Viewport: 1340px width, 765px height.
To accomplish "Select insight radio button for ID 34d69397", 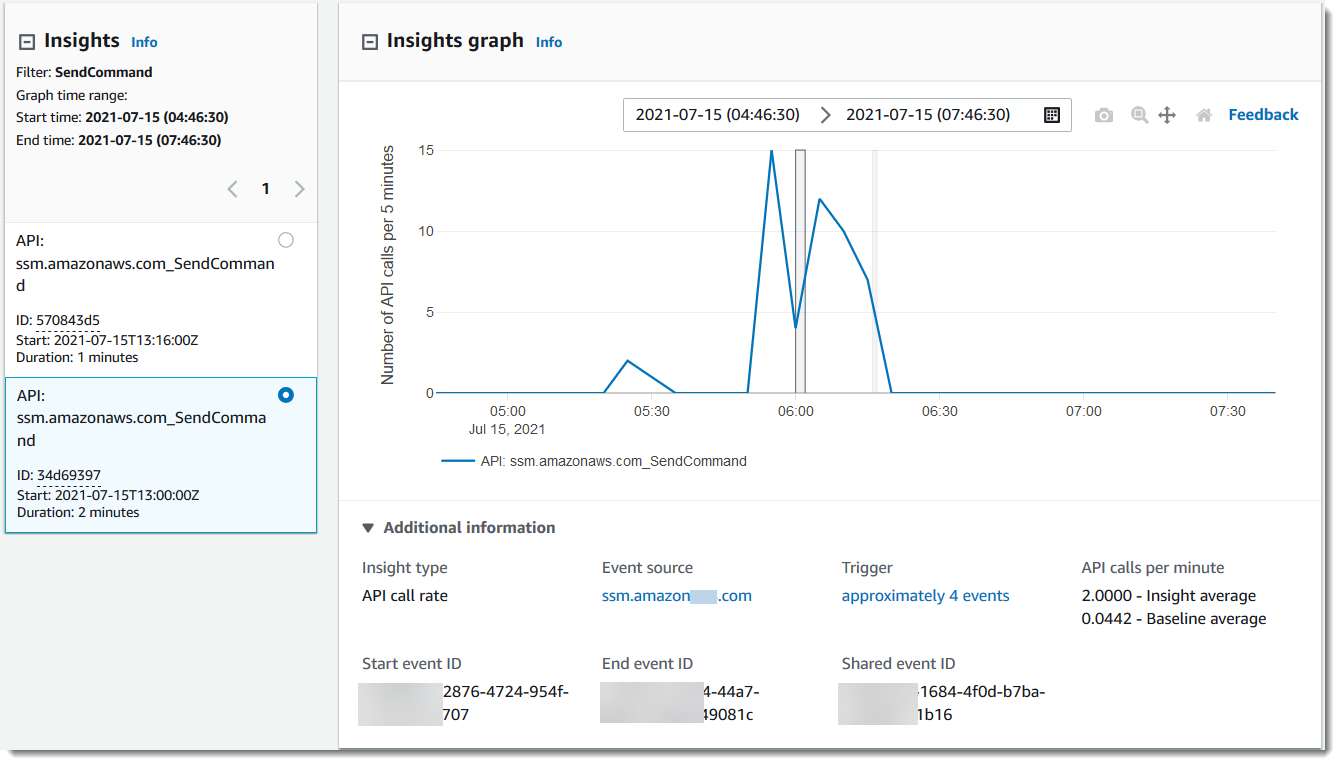I will (x=286, y=395).
